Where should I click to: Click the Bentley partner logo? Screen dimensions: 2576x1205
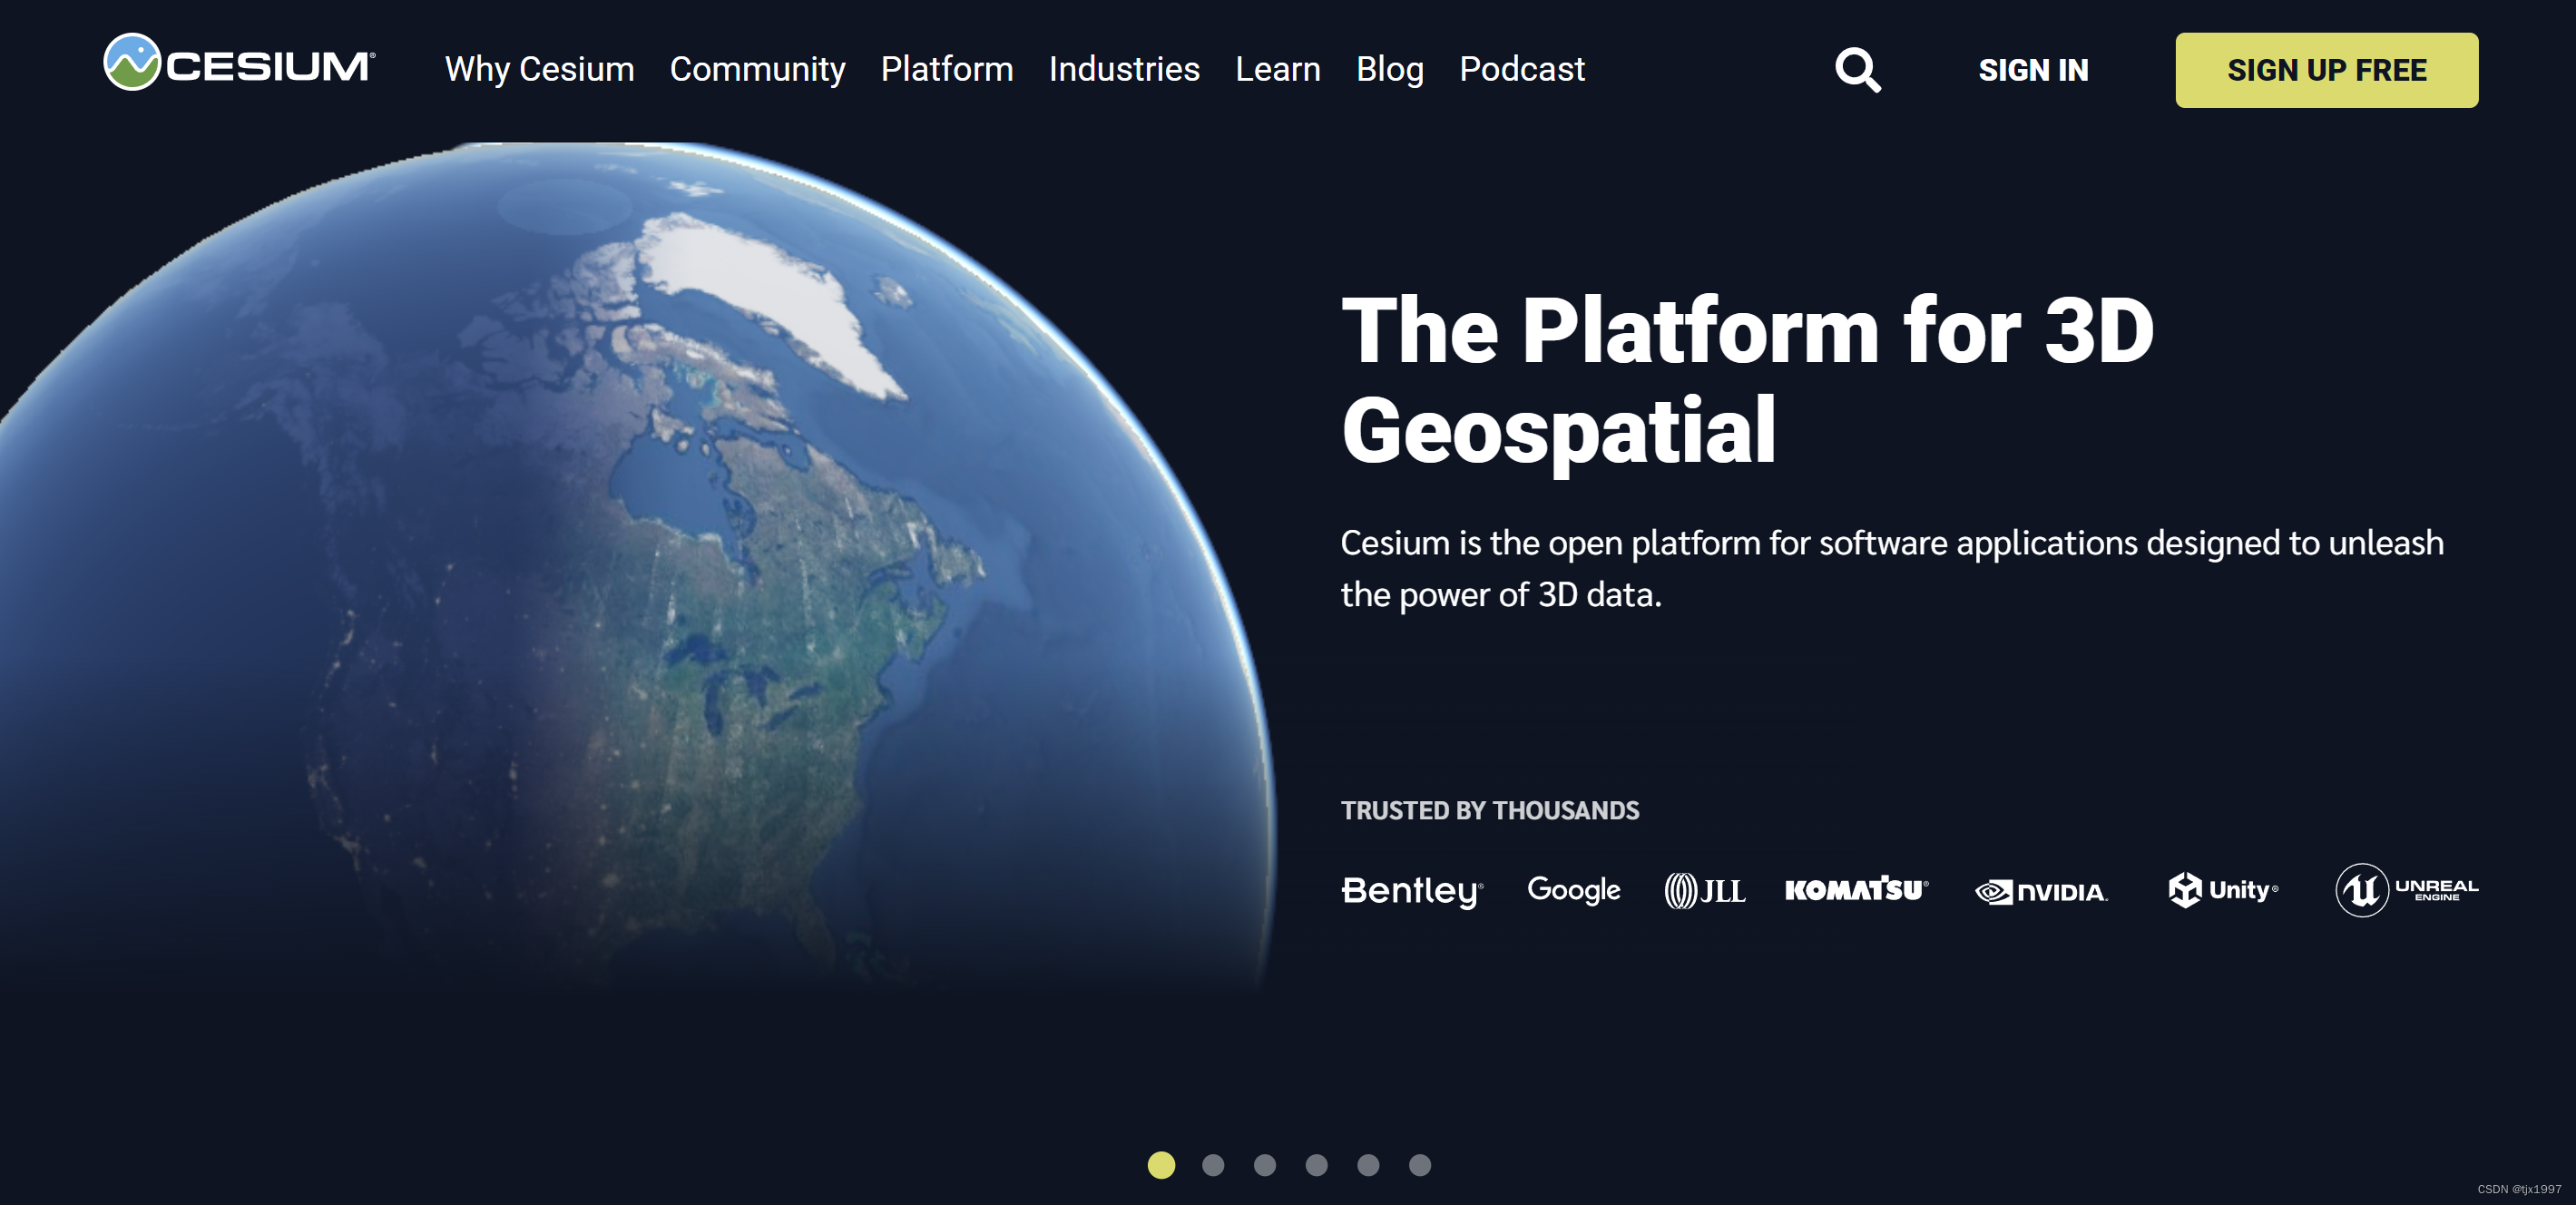pos(1411,890)
